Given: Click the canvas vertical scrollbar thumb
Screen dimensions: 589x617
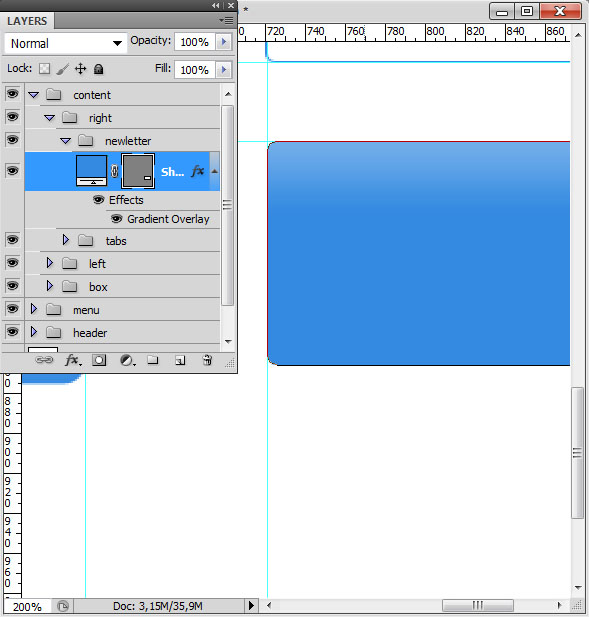Looking at the screenshot, I should tap(578, 453).
